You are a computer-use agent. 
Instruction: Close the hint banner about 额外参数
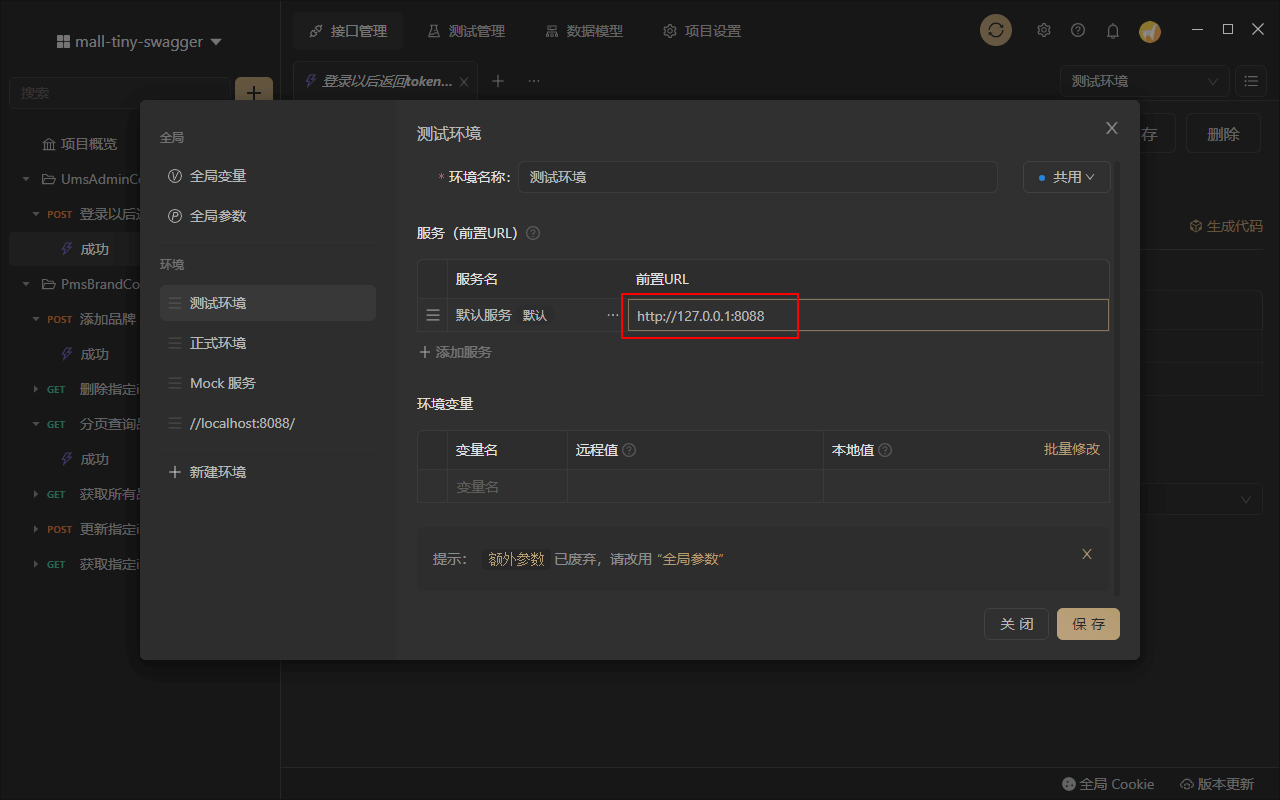(x=1087, y=554)
